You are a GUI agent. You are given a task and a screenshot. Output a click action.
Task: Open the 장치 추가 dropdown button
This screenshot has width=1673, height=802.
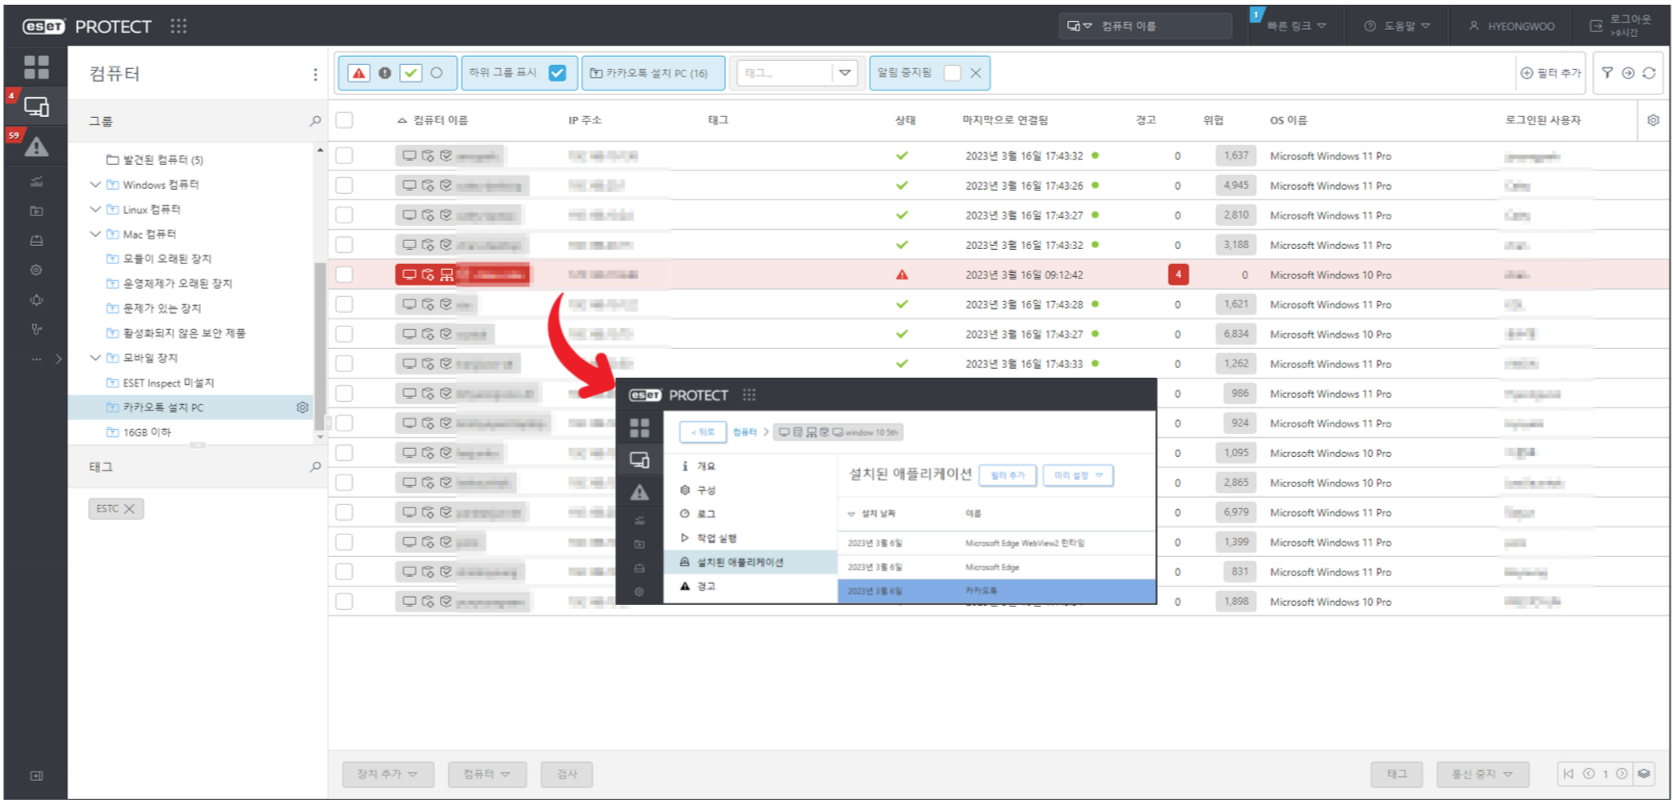pos(388,774)
